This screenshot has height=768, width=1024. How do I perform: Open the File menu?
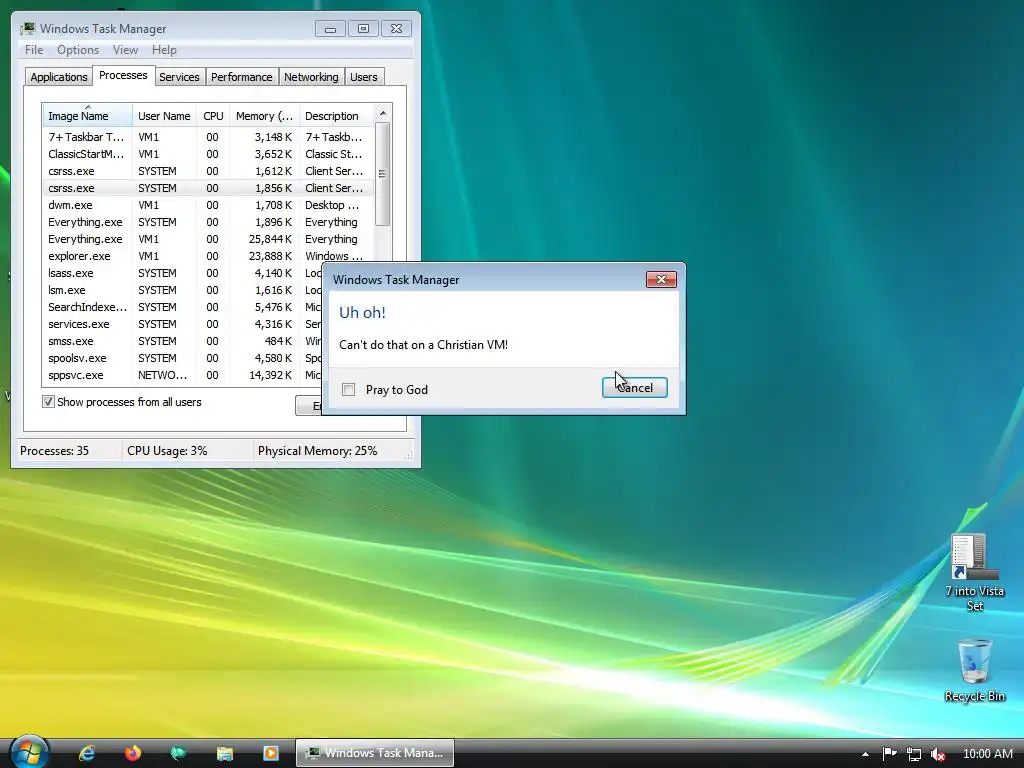[34, 50]
